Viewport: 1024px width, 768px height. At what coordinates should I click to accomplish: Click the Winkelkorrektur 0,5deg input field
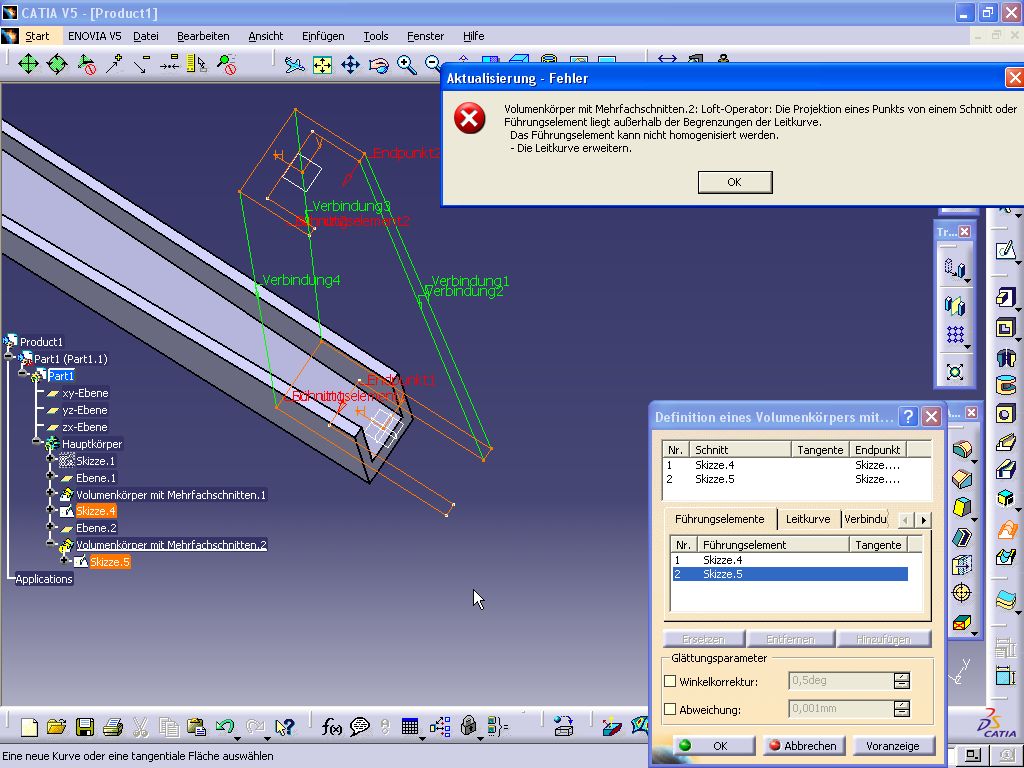[x=840, y=680]
